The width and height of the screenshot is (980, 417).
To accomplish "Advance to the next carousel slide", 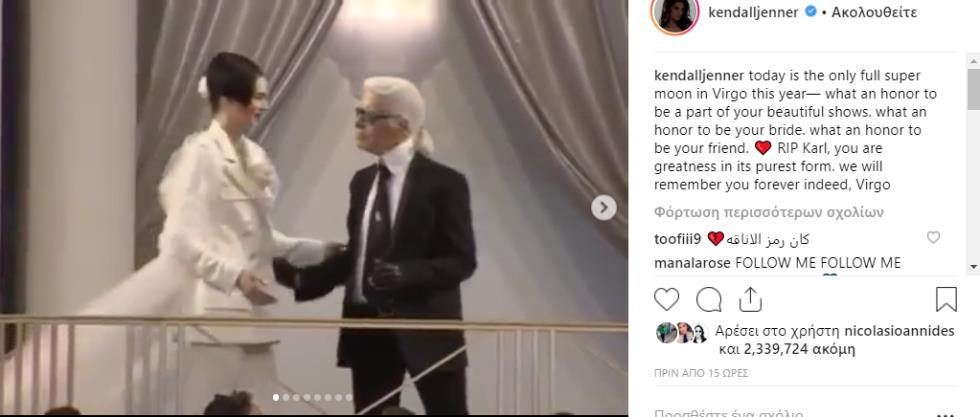I will (604, 208).
